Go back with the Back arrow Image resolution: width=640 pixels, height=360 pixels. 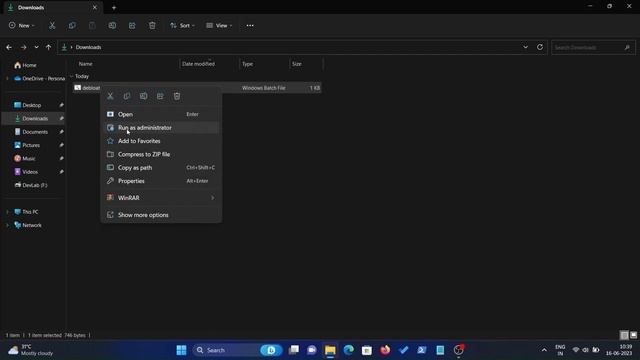point(9,47)
